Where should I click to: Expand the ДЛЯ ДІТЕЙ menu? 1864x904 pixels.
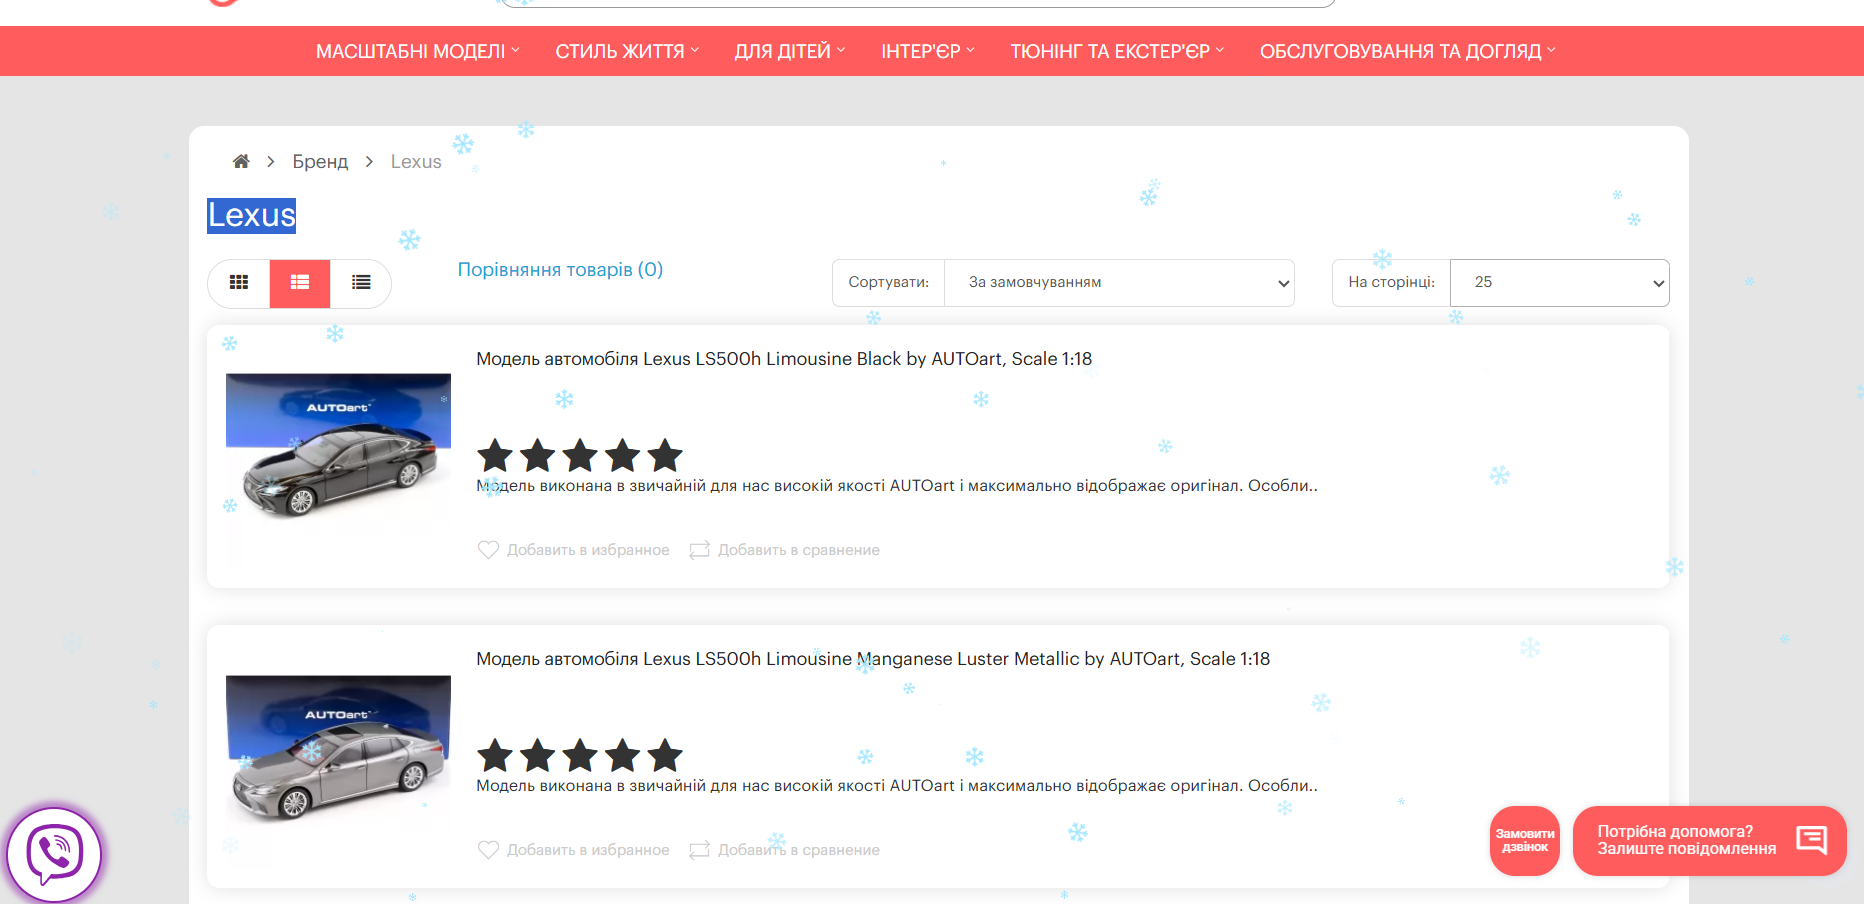tap(790, 51)
